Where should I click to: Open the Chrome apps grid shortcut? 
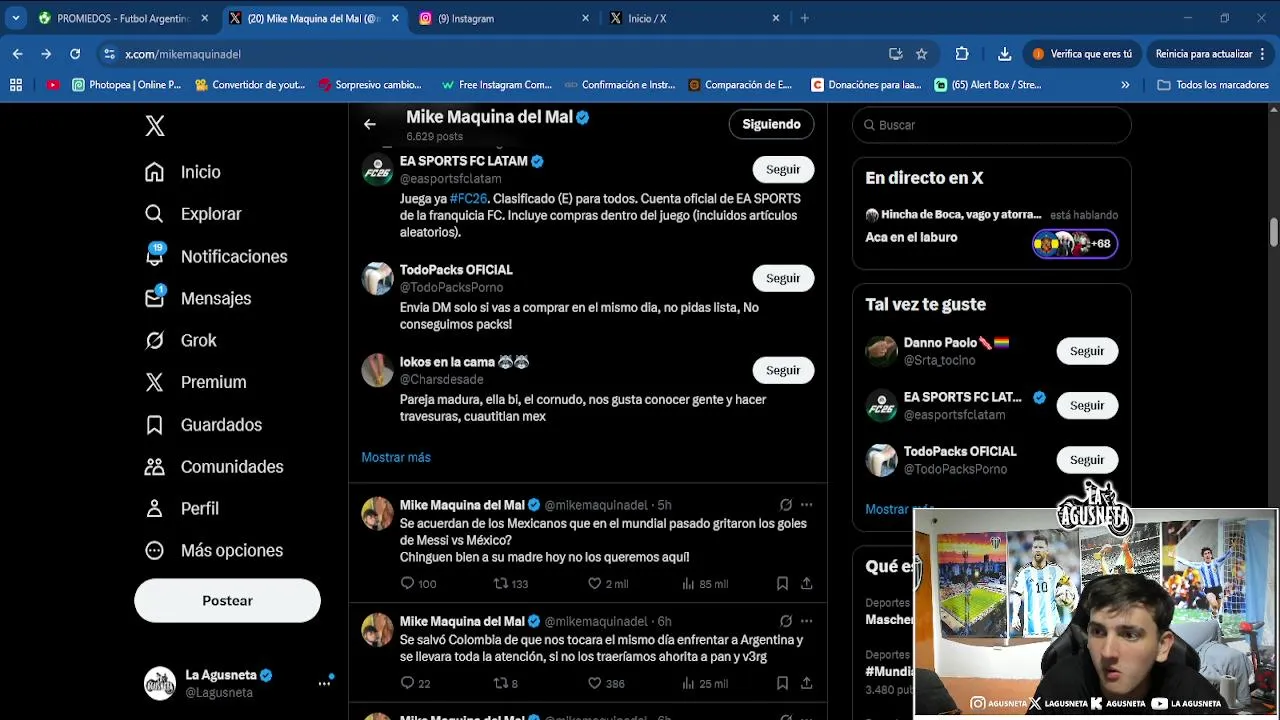pos(16,85)
